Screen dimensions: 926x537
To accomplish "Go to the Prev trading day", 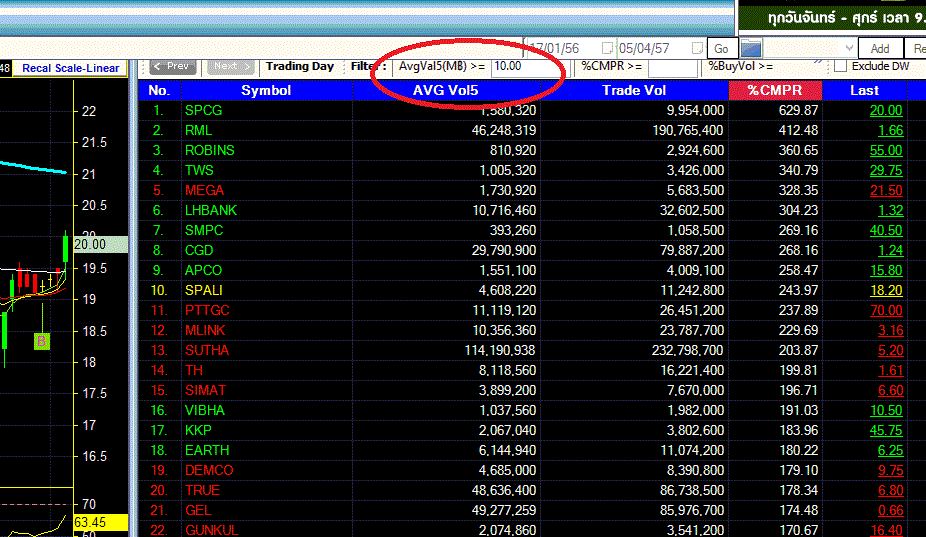I will (172, 66).
